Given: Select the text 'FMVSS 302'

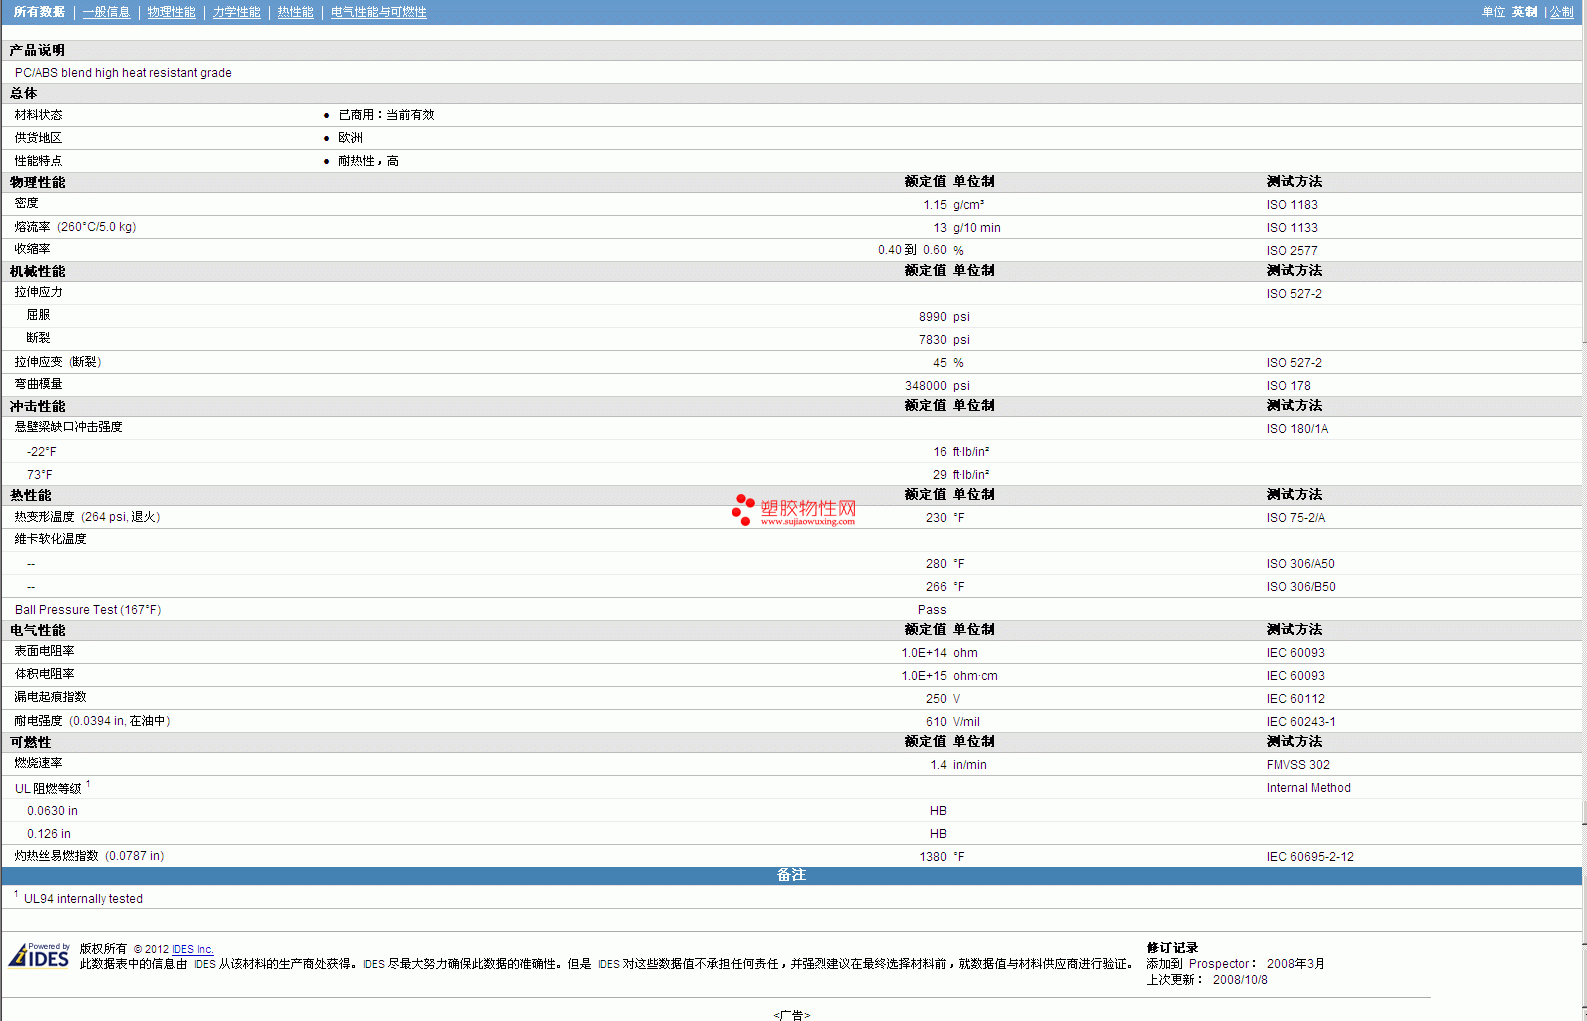Looking at the screenshot, I should pyautogui.click(x=1298, y=765).
